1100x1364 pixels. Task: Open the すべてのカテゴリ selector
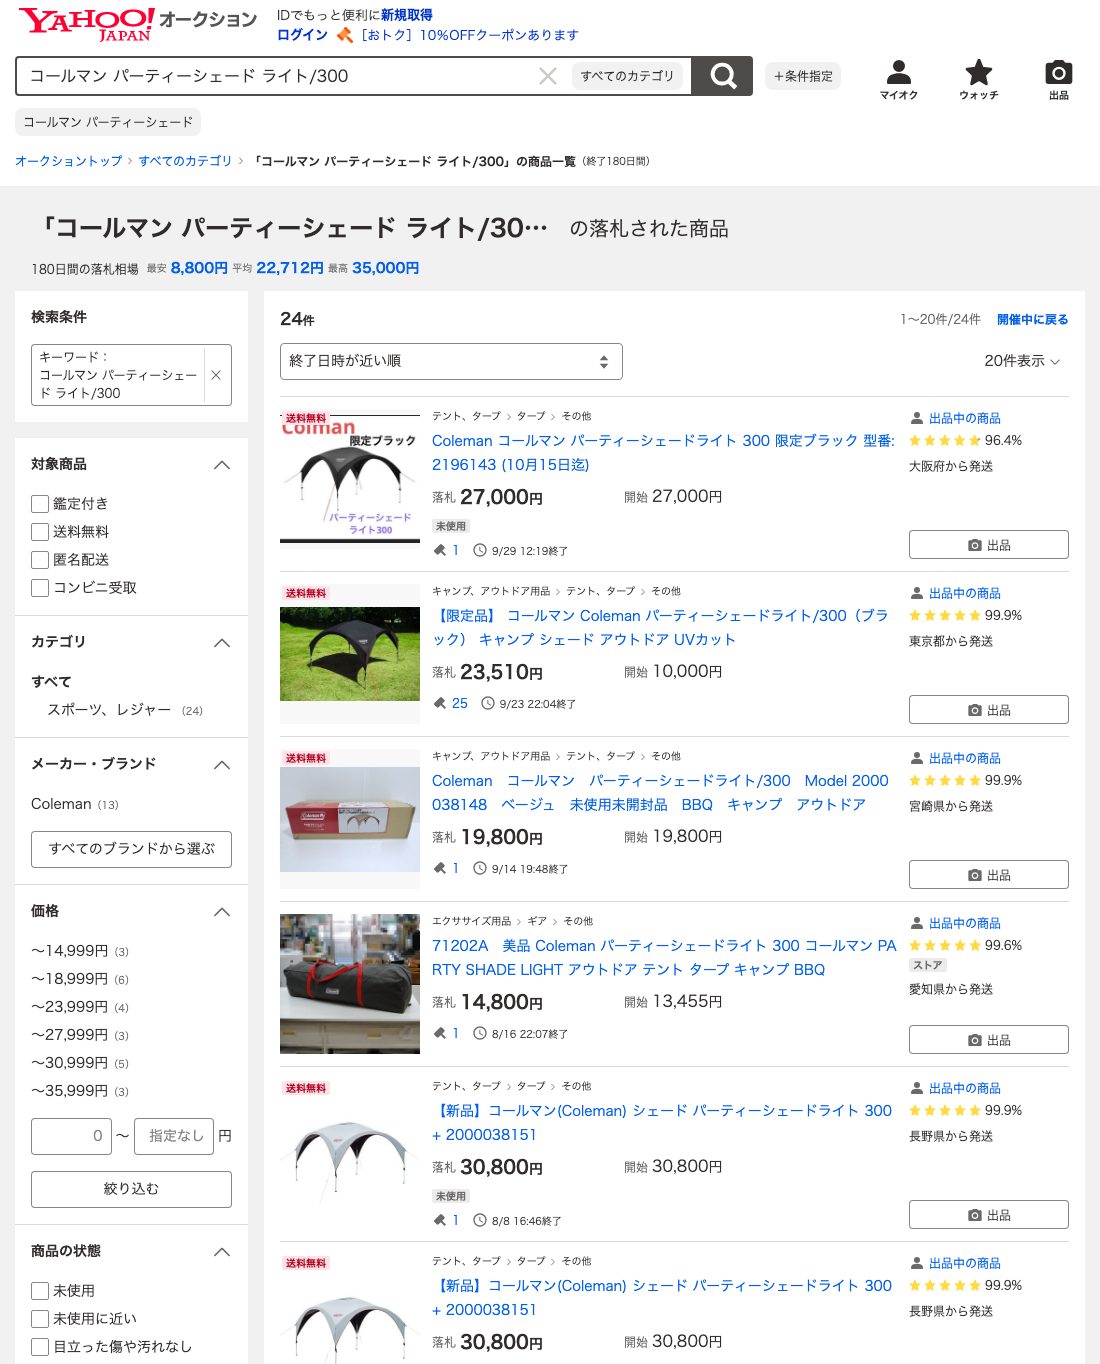(x=628, y=76)
